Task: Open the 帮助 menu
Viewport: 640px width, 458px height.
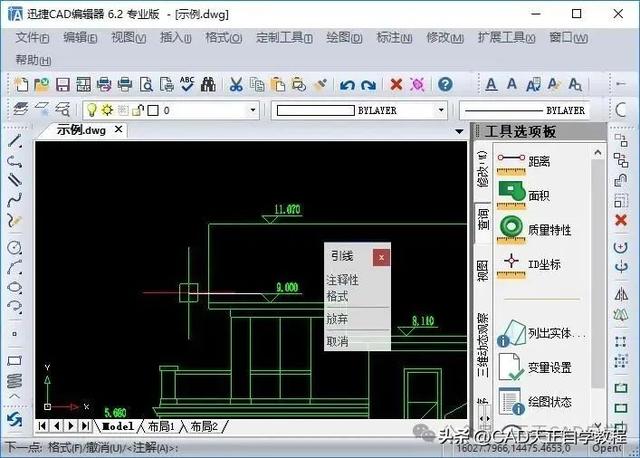Action: click(33, 60)
